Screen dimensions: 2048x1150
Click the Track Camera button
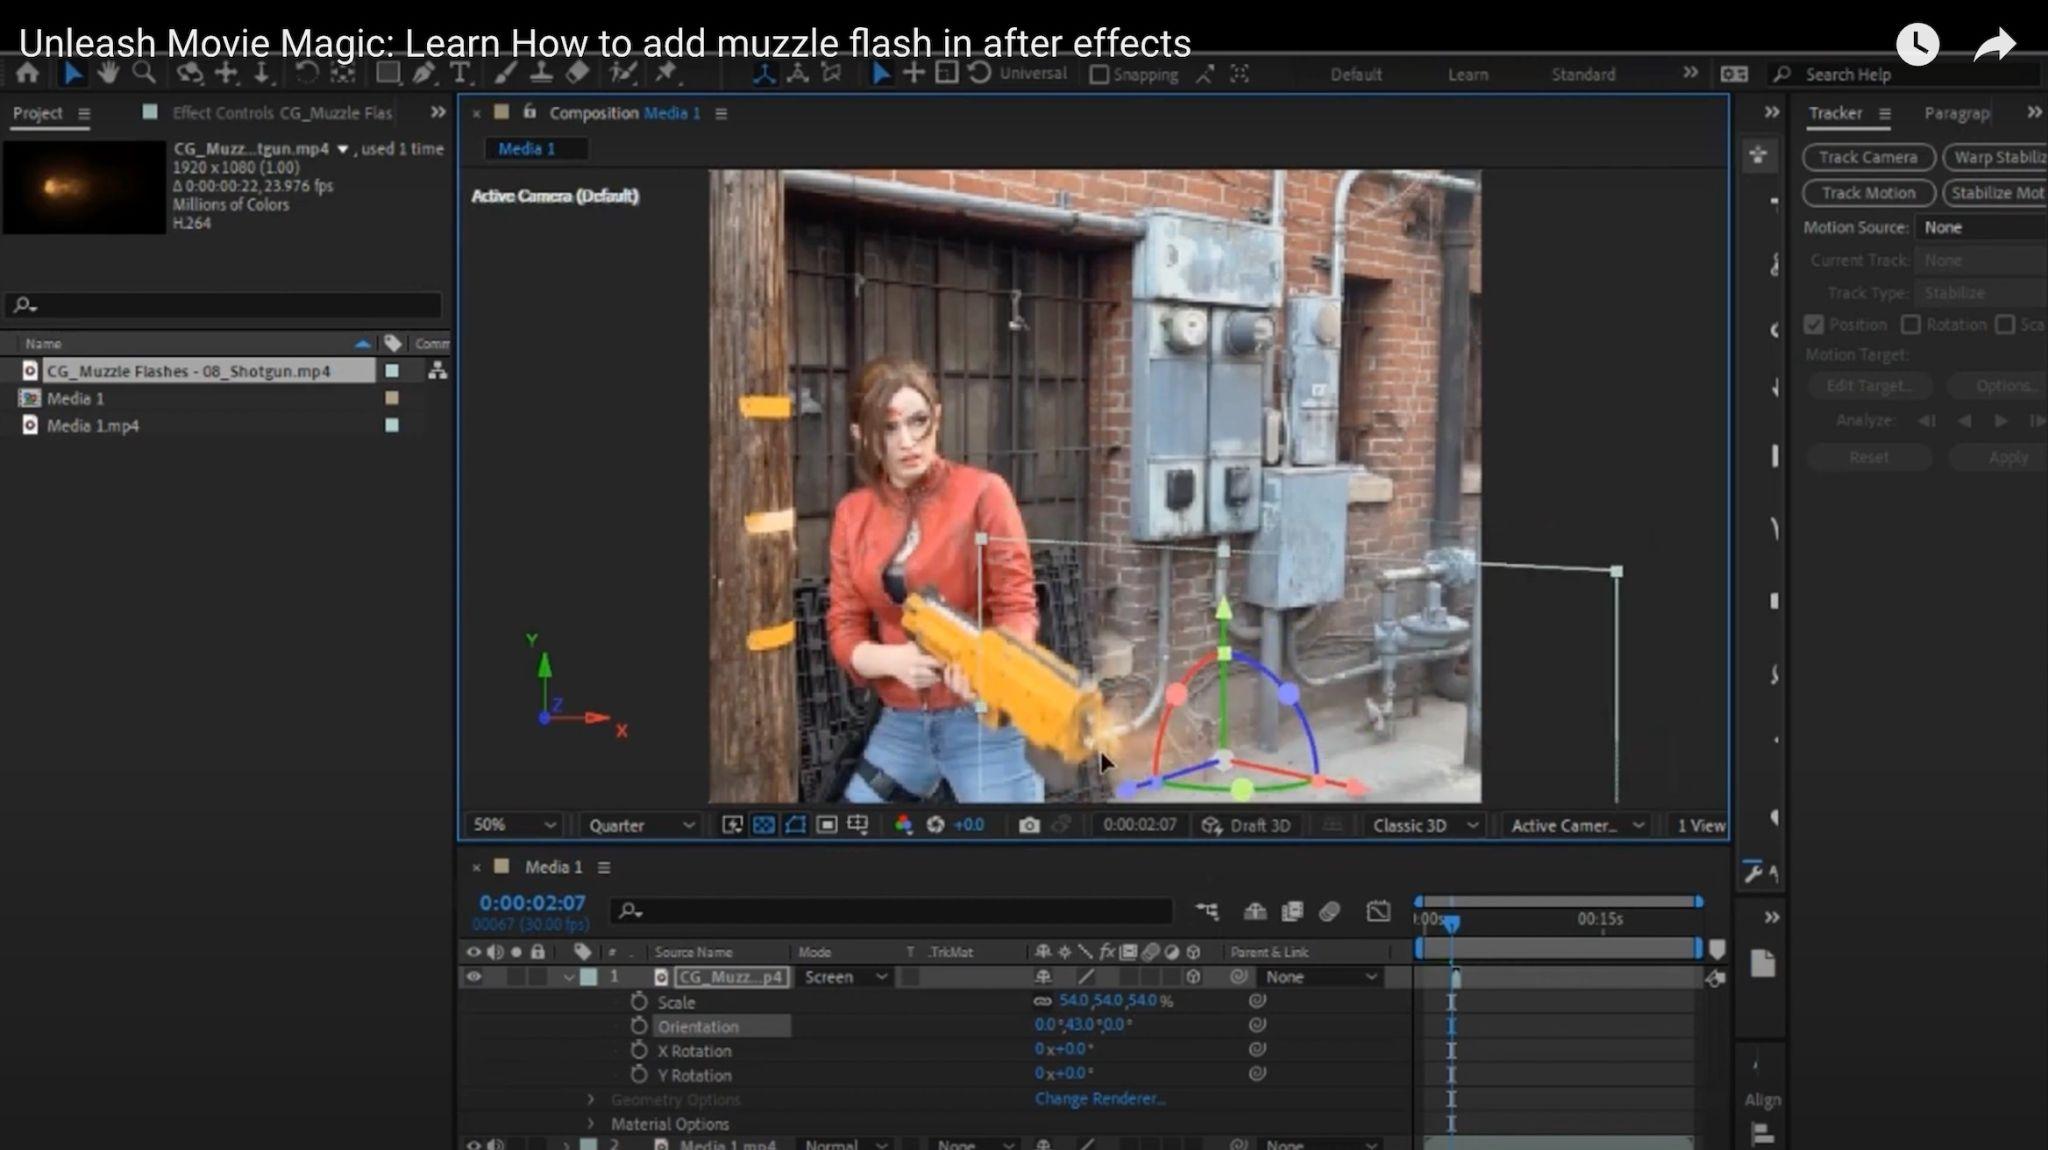[1867, 157]
